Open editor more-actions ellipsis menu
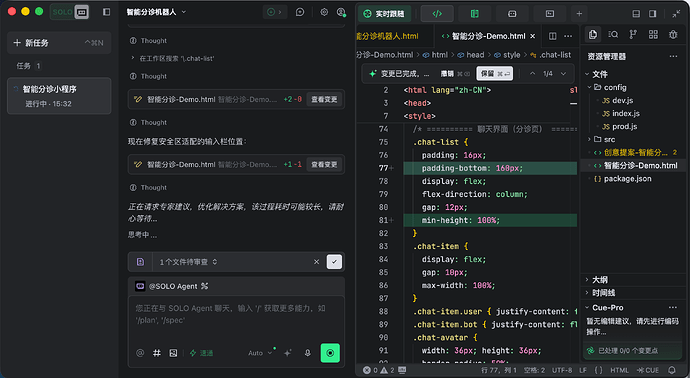This screenshot has height=378, width=690. [x=568, y=36]
